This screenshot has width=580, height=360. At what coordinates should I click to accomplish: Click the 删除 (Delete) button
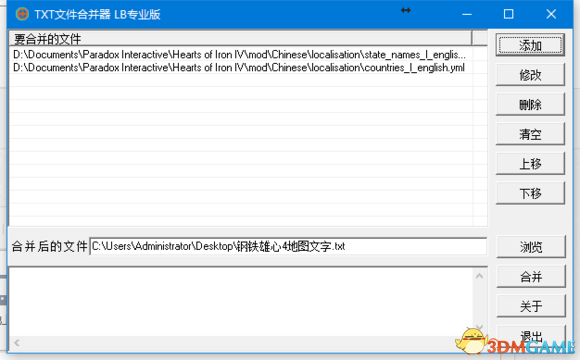530,104
